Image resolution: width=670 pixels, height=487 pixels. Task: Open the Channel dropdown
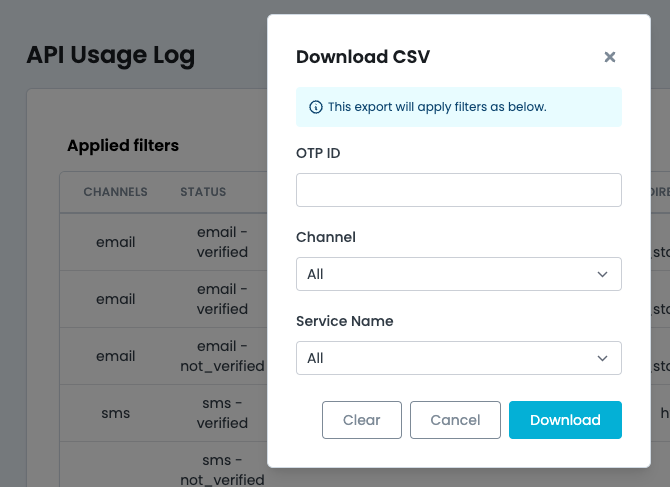pyautogui.click(x=458, y=274)
